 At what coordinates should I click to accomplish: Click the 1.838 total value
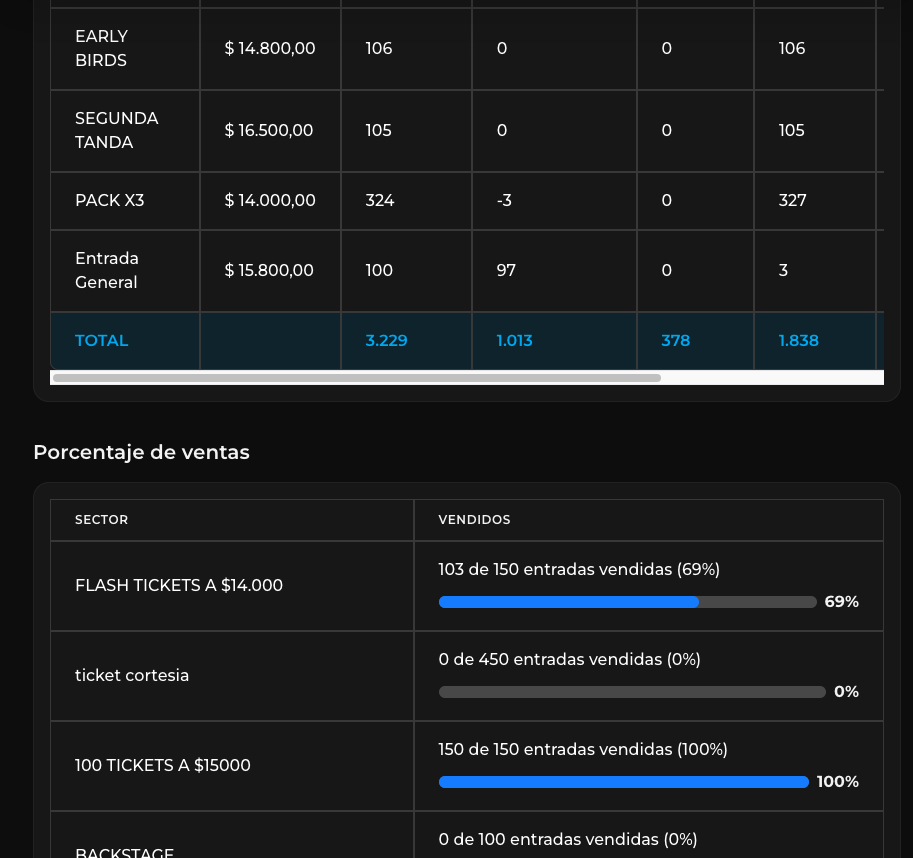point(798,340)
